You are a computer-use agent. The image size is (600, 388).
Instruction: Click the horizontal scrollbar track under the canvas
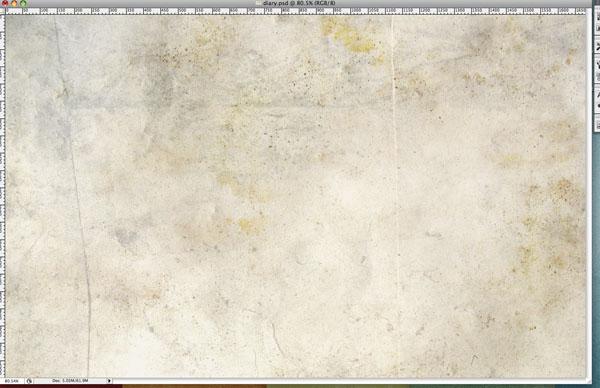(x=348, y=381)
